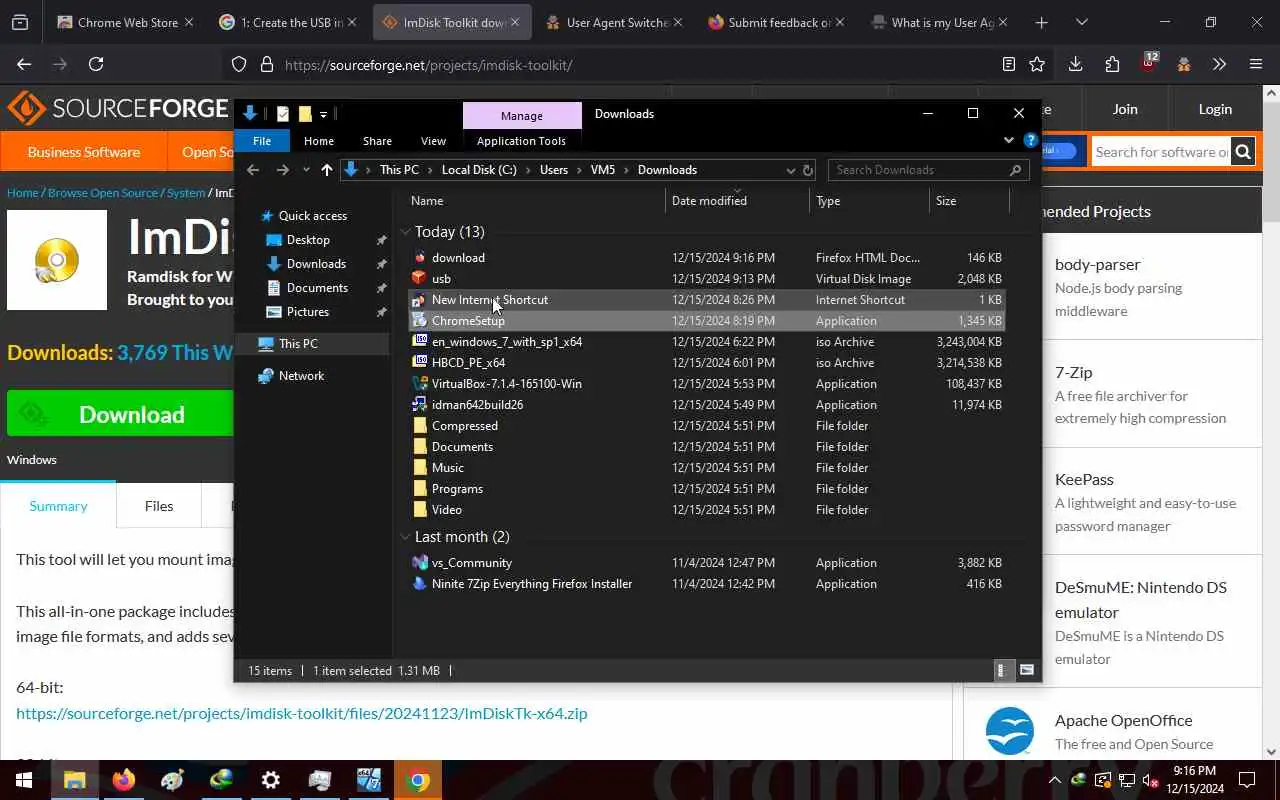Expand Firefox overflow toolbar chevron
The height and width of the screenshot is (800, 1280).
[1219, 64]
